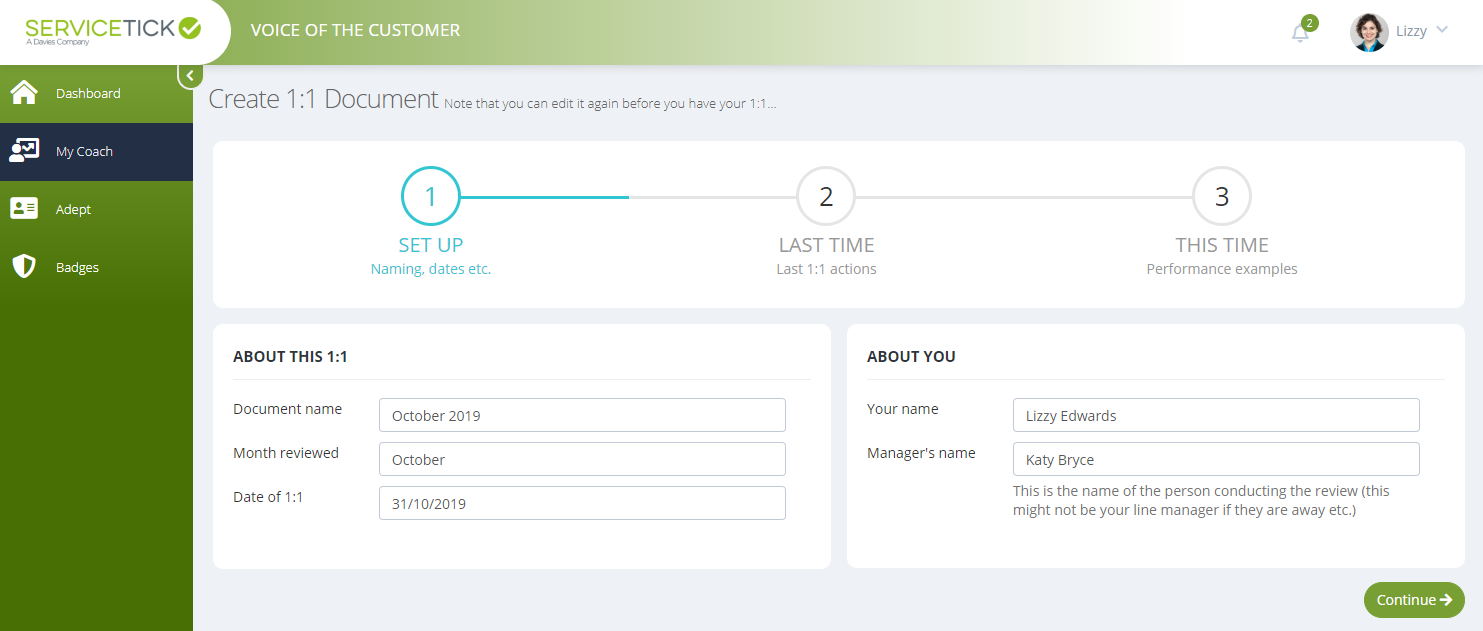Open Badges in the sidebar
This screenshot has width=1483, height=631.
pyautogui.click(x=96, y=268)
